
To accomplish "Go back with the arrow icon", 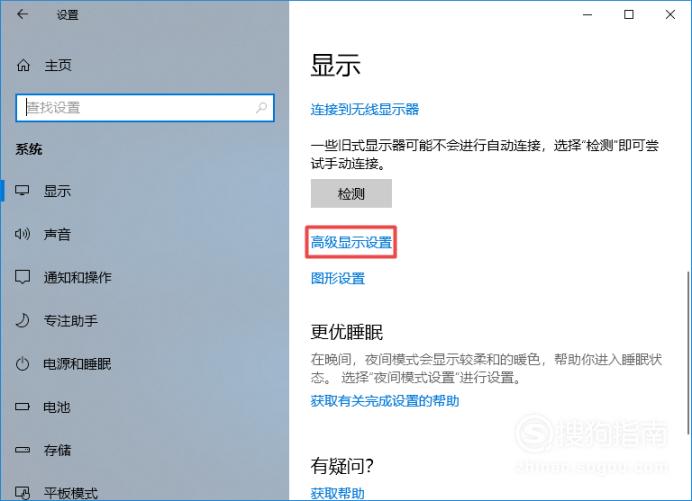I will pos(22,15).
